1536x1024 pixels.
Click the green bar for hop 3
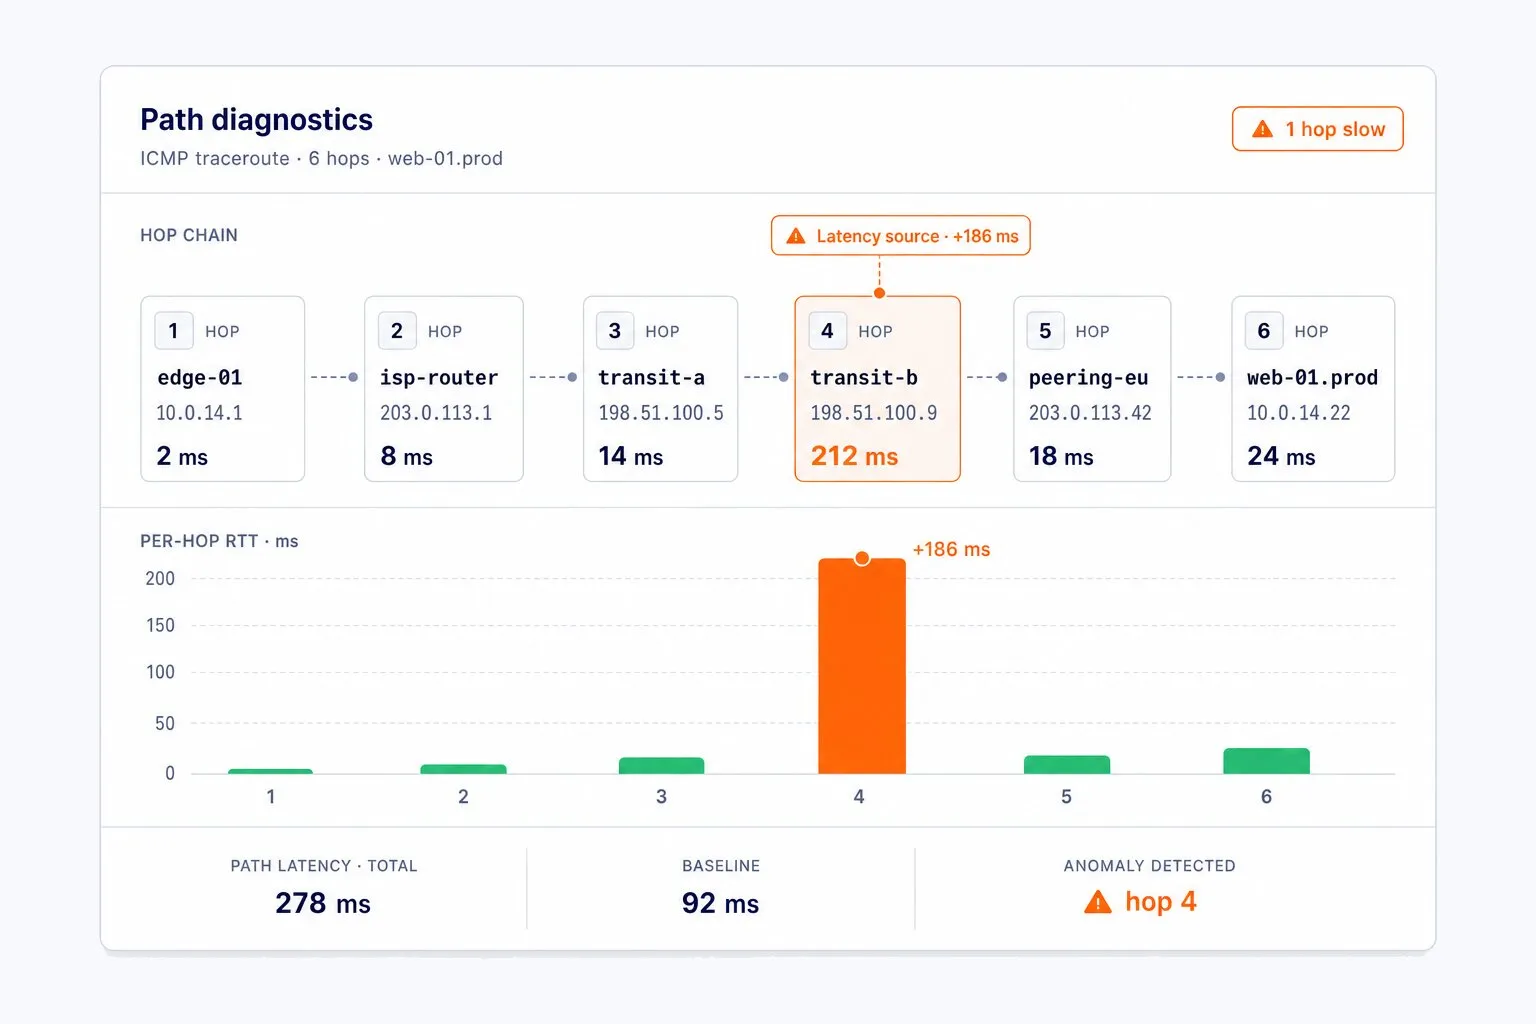tap(661, 766)
